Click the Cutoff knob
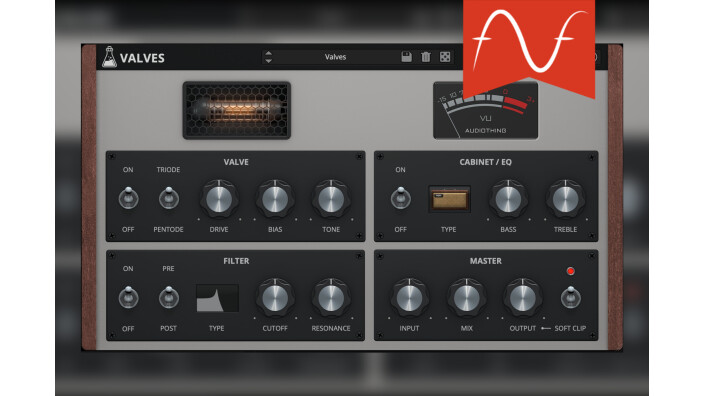Viewport: 704px width, 396px height. click(275, 298)
